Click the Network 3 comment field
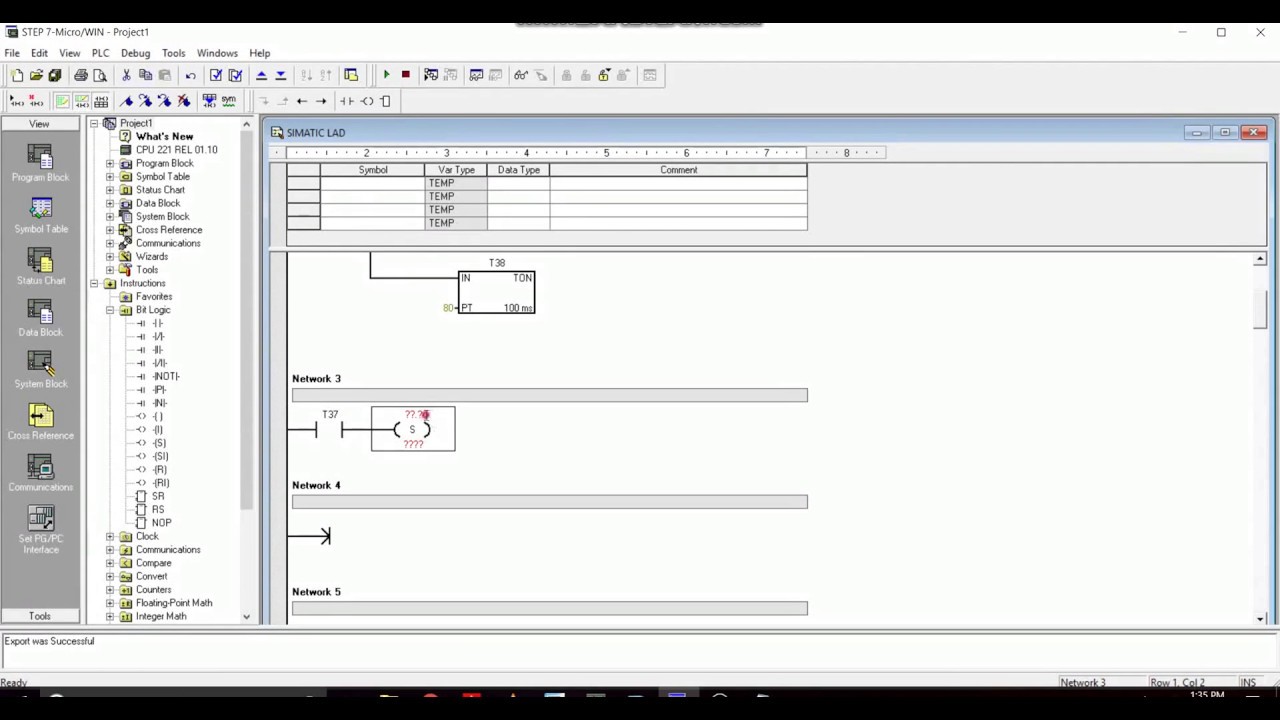The image size is (1280, 720). pos(549,396)
